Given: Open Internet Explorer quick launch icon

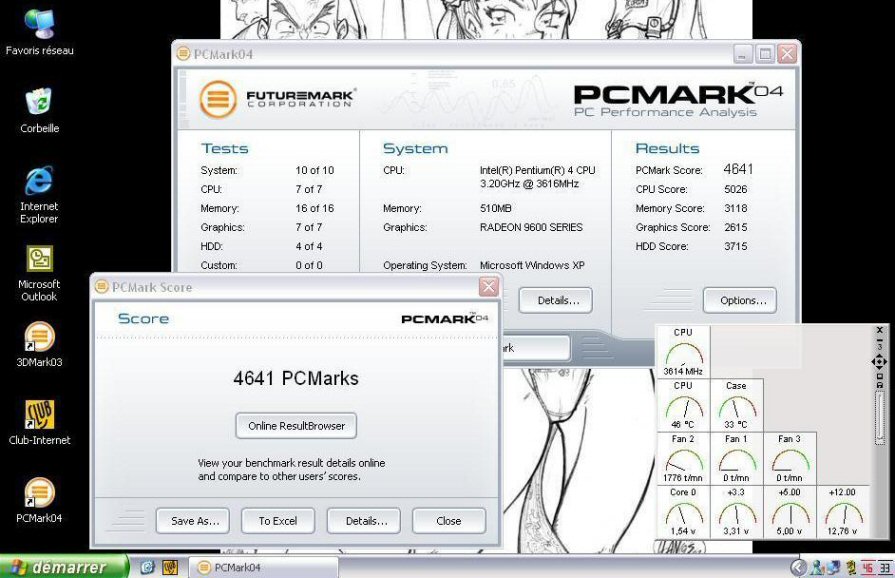Looking at the screenshot, I should [x=147, y=567].
